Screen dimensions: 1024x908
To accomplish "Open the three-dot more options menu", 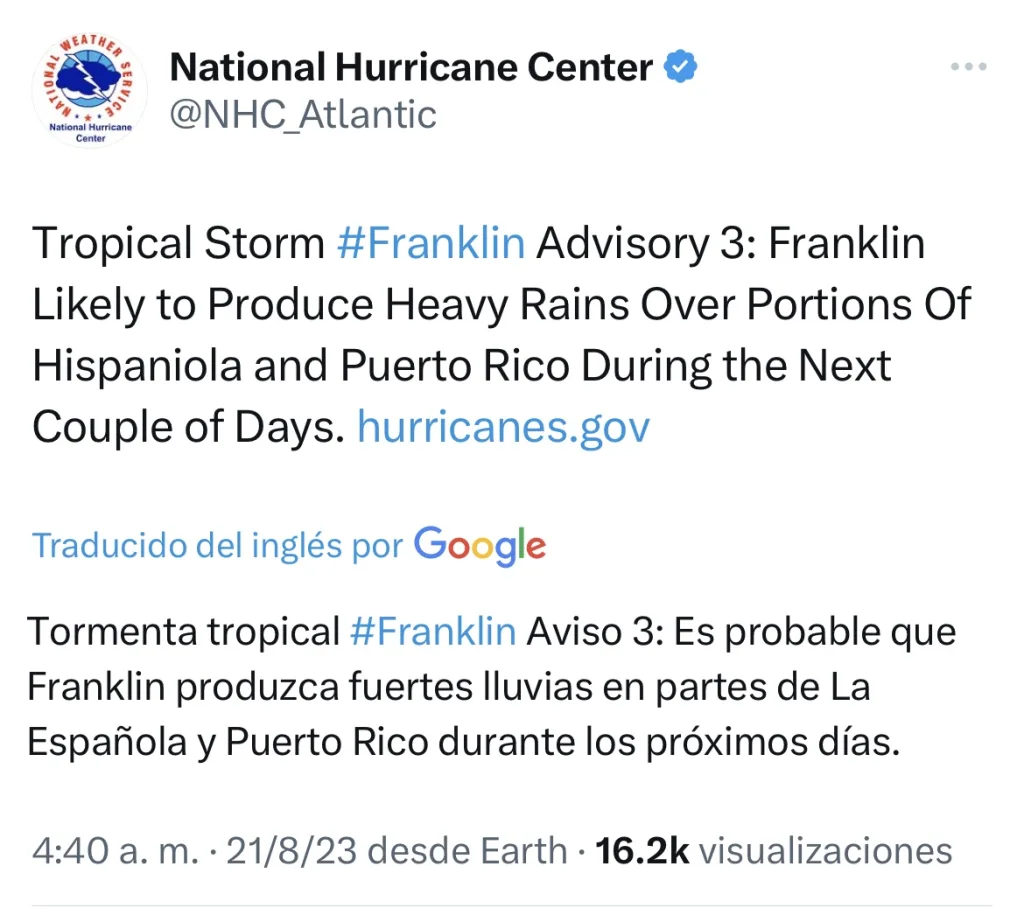I will (968, 67).
